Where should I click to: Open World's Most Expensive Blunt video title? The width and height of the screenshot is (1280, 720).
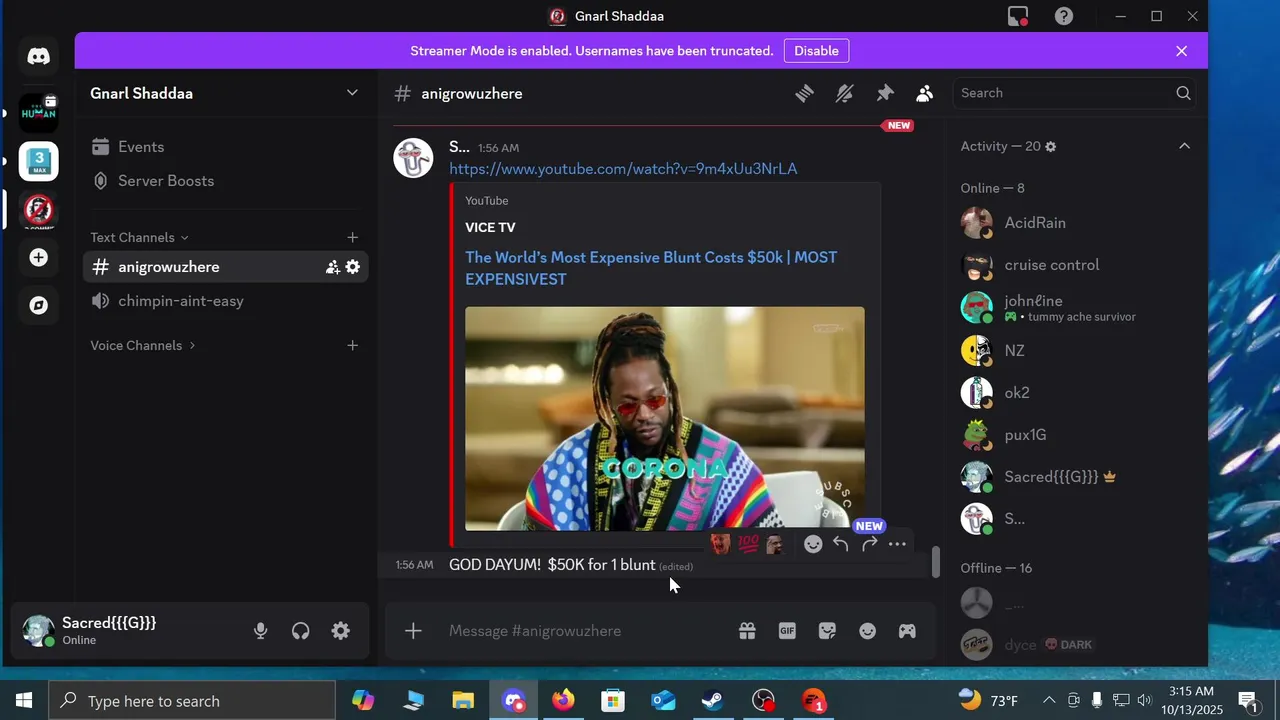[651, 268]
